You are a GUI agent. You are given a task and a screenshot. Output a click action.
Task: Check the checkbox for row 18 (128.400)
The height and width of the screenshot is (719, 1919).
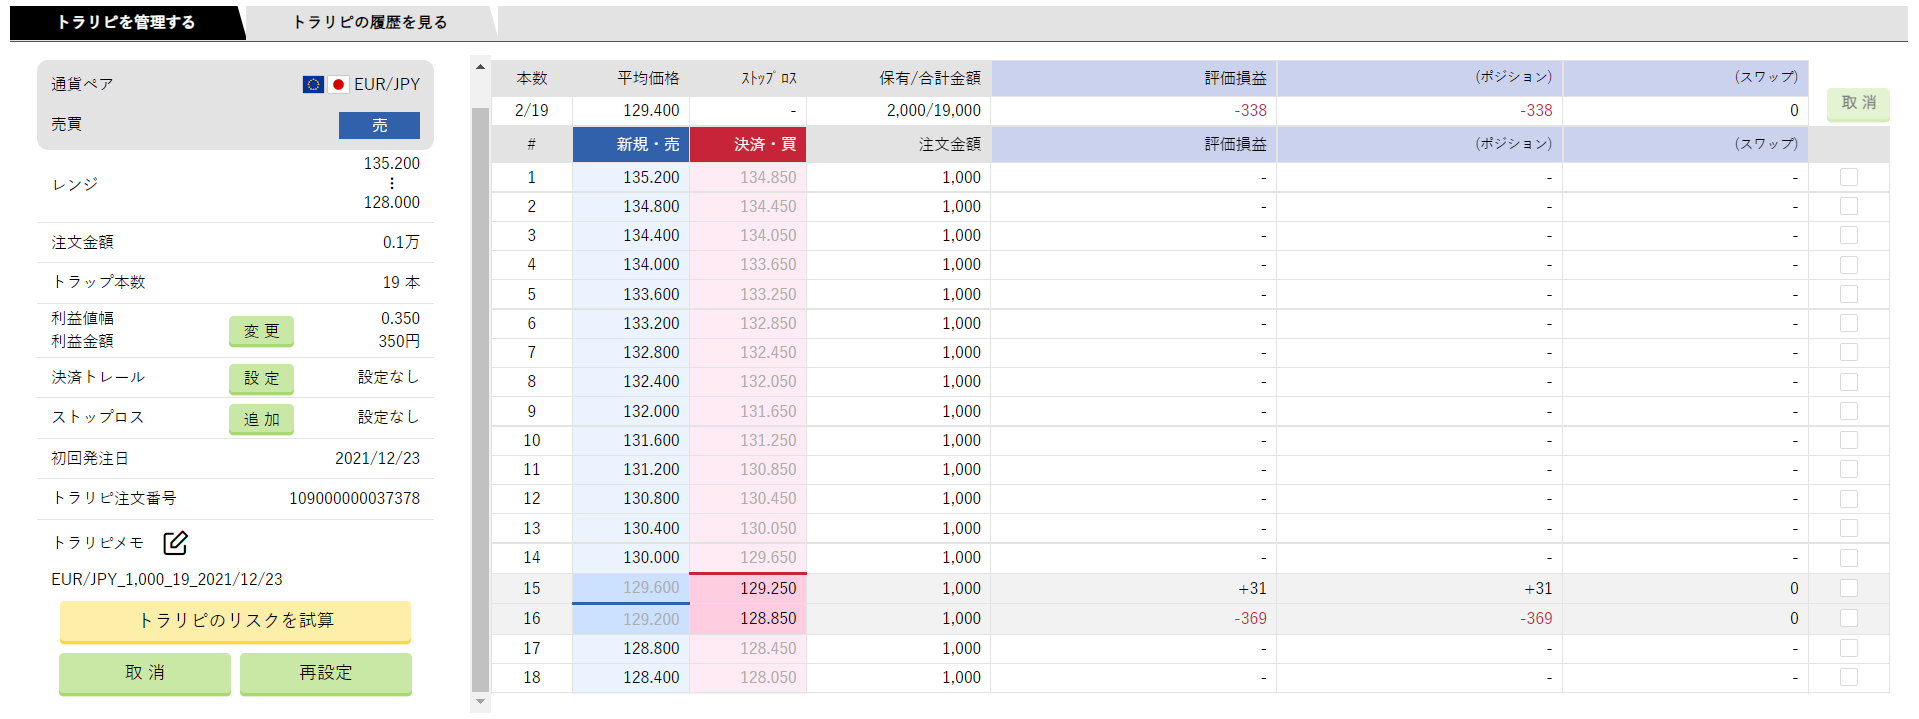pyautogui.click(x=1849, y=677)
